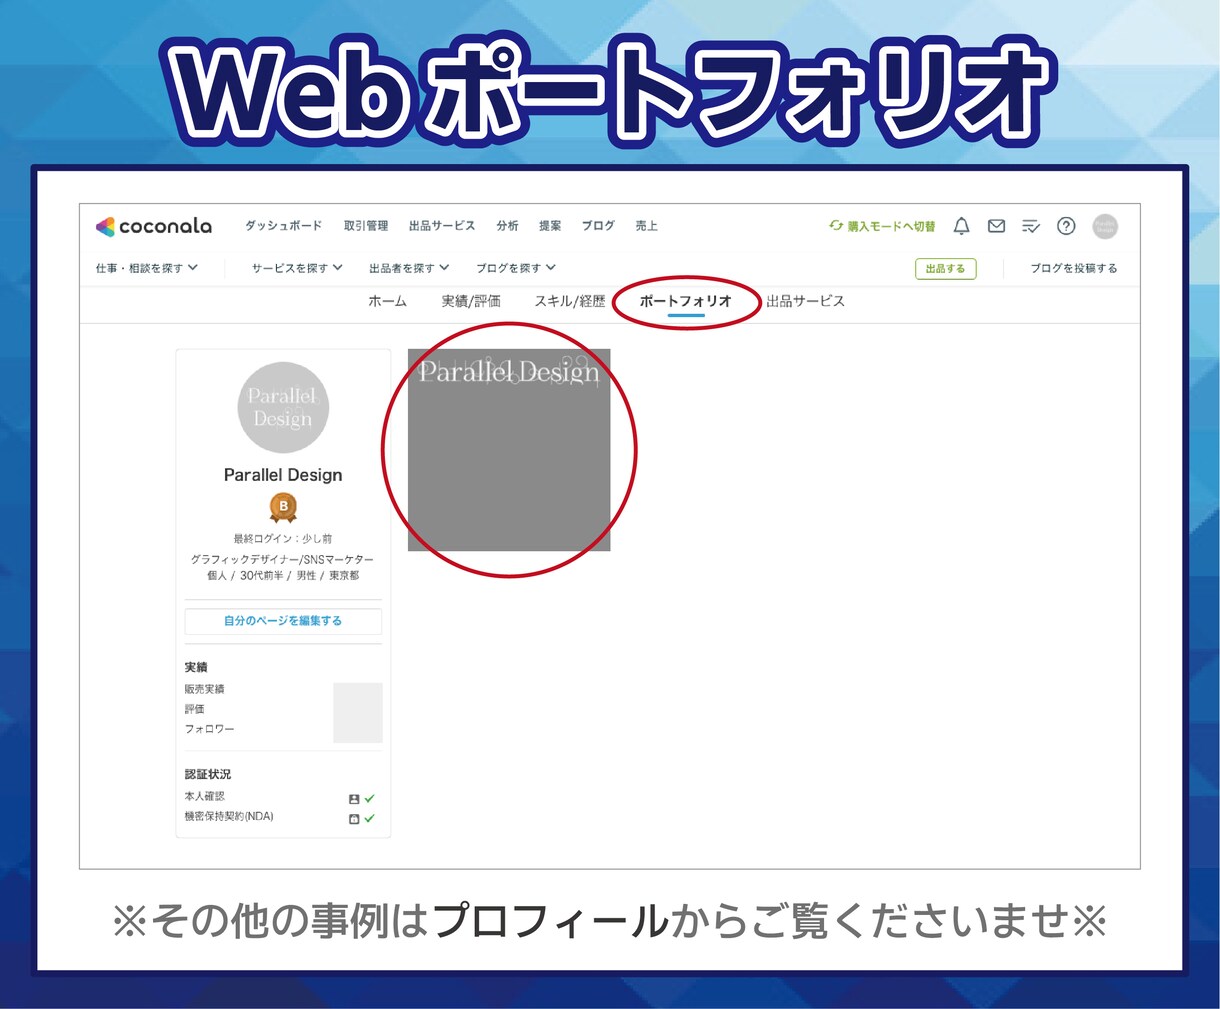The width and height of the screenshot is (1220, 1009).
Task: Switch to the ホーム profile tab
Action: (x=388, y=301)
